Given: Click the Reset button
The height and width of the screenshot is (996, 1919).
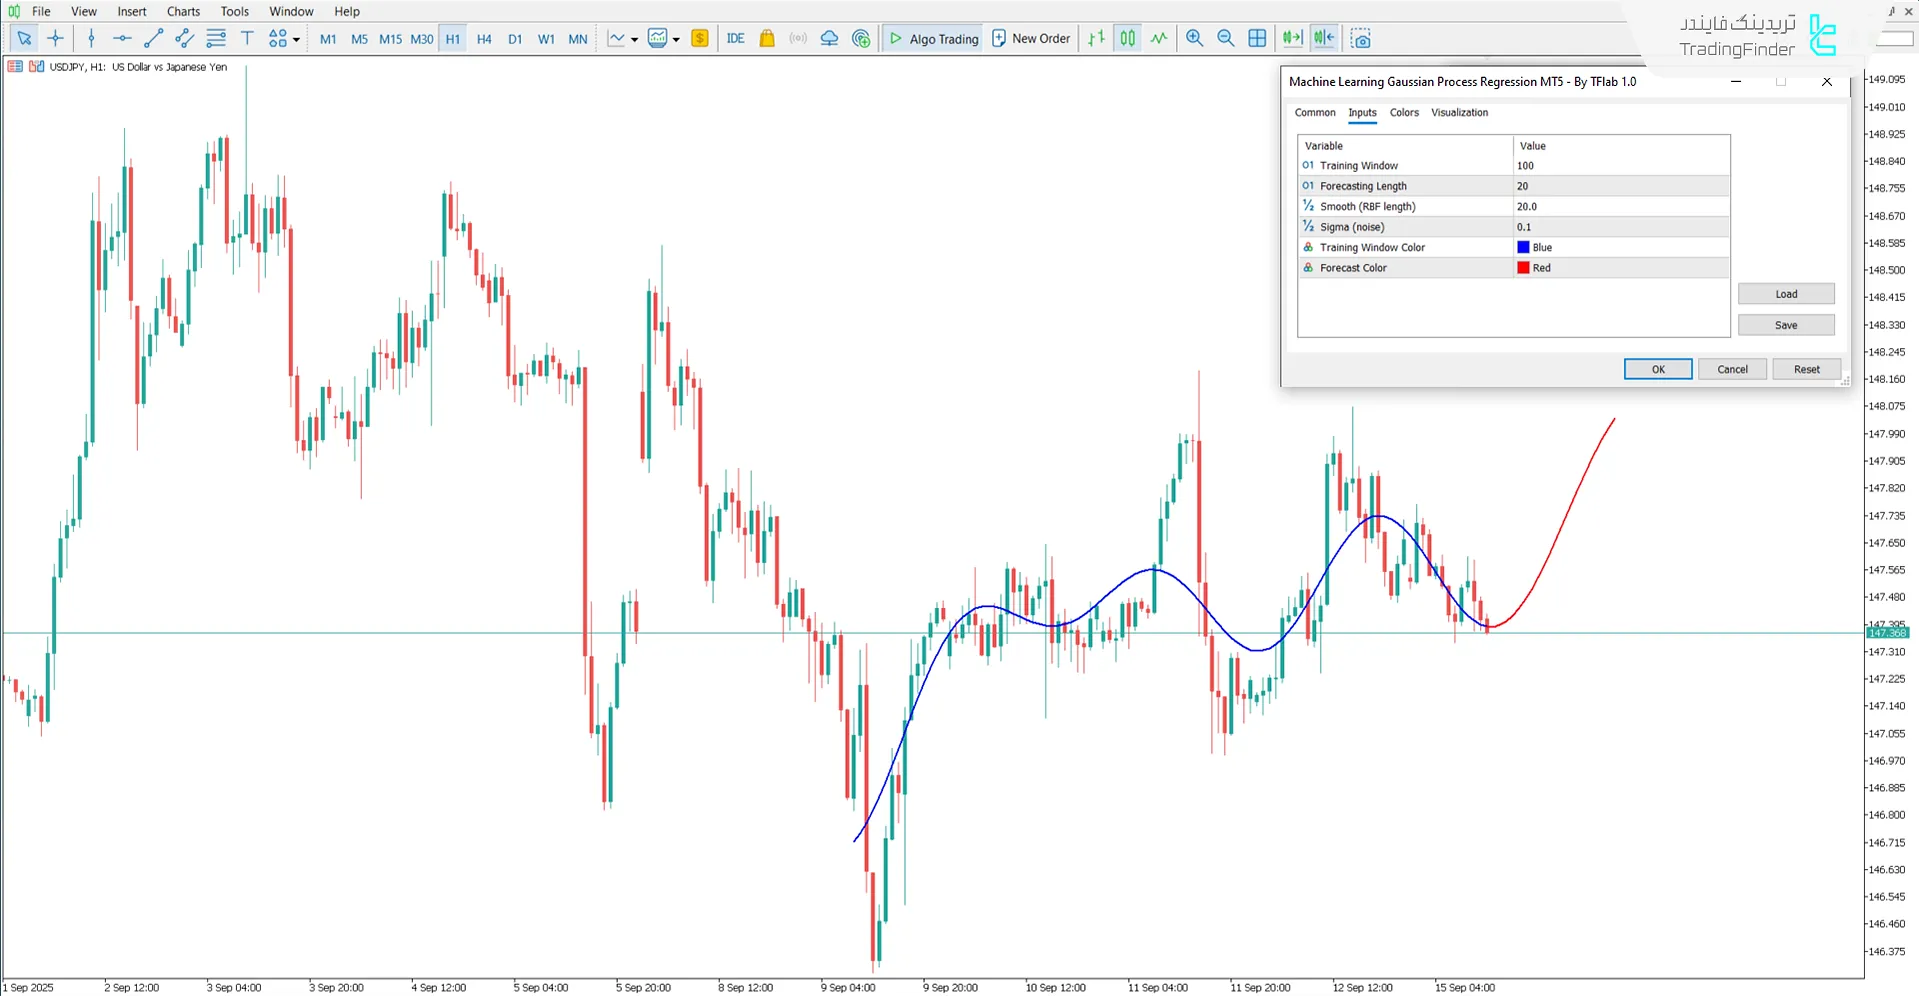Looking at the screenshot, I should [1806, 369].
